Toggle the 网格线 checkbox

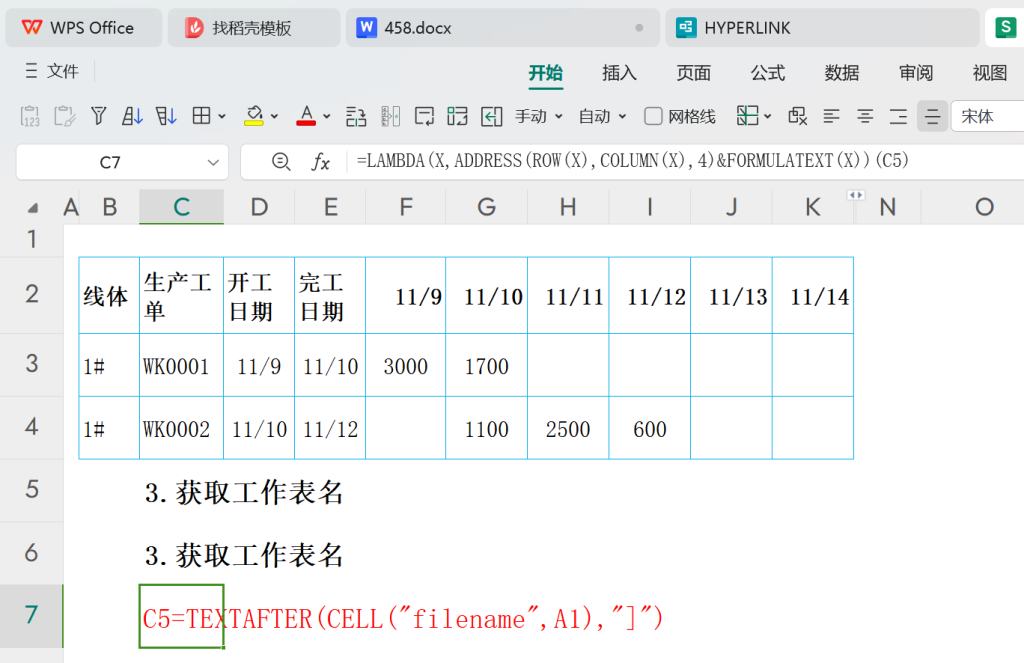pos(653,116)
